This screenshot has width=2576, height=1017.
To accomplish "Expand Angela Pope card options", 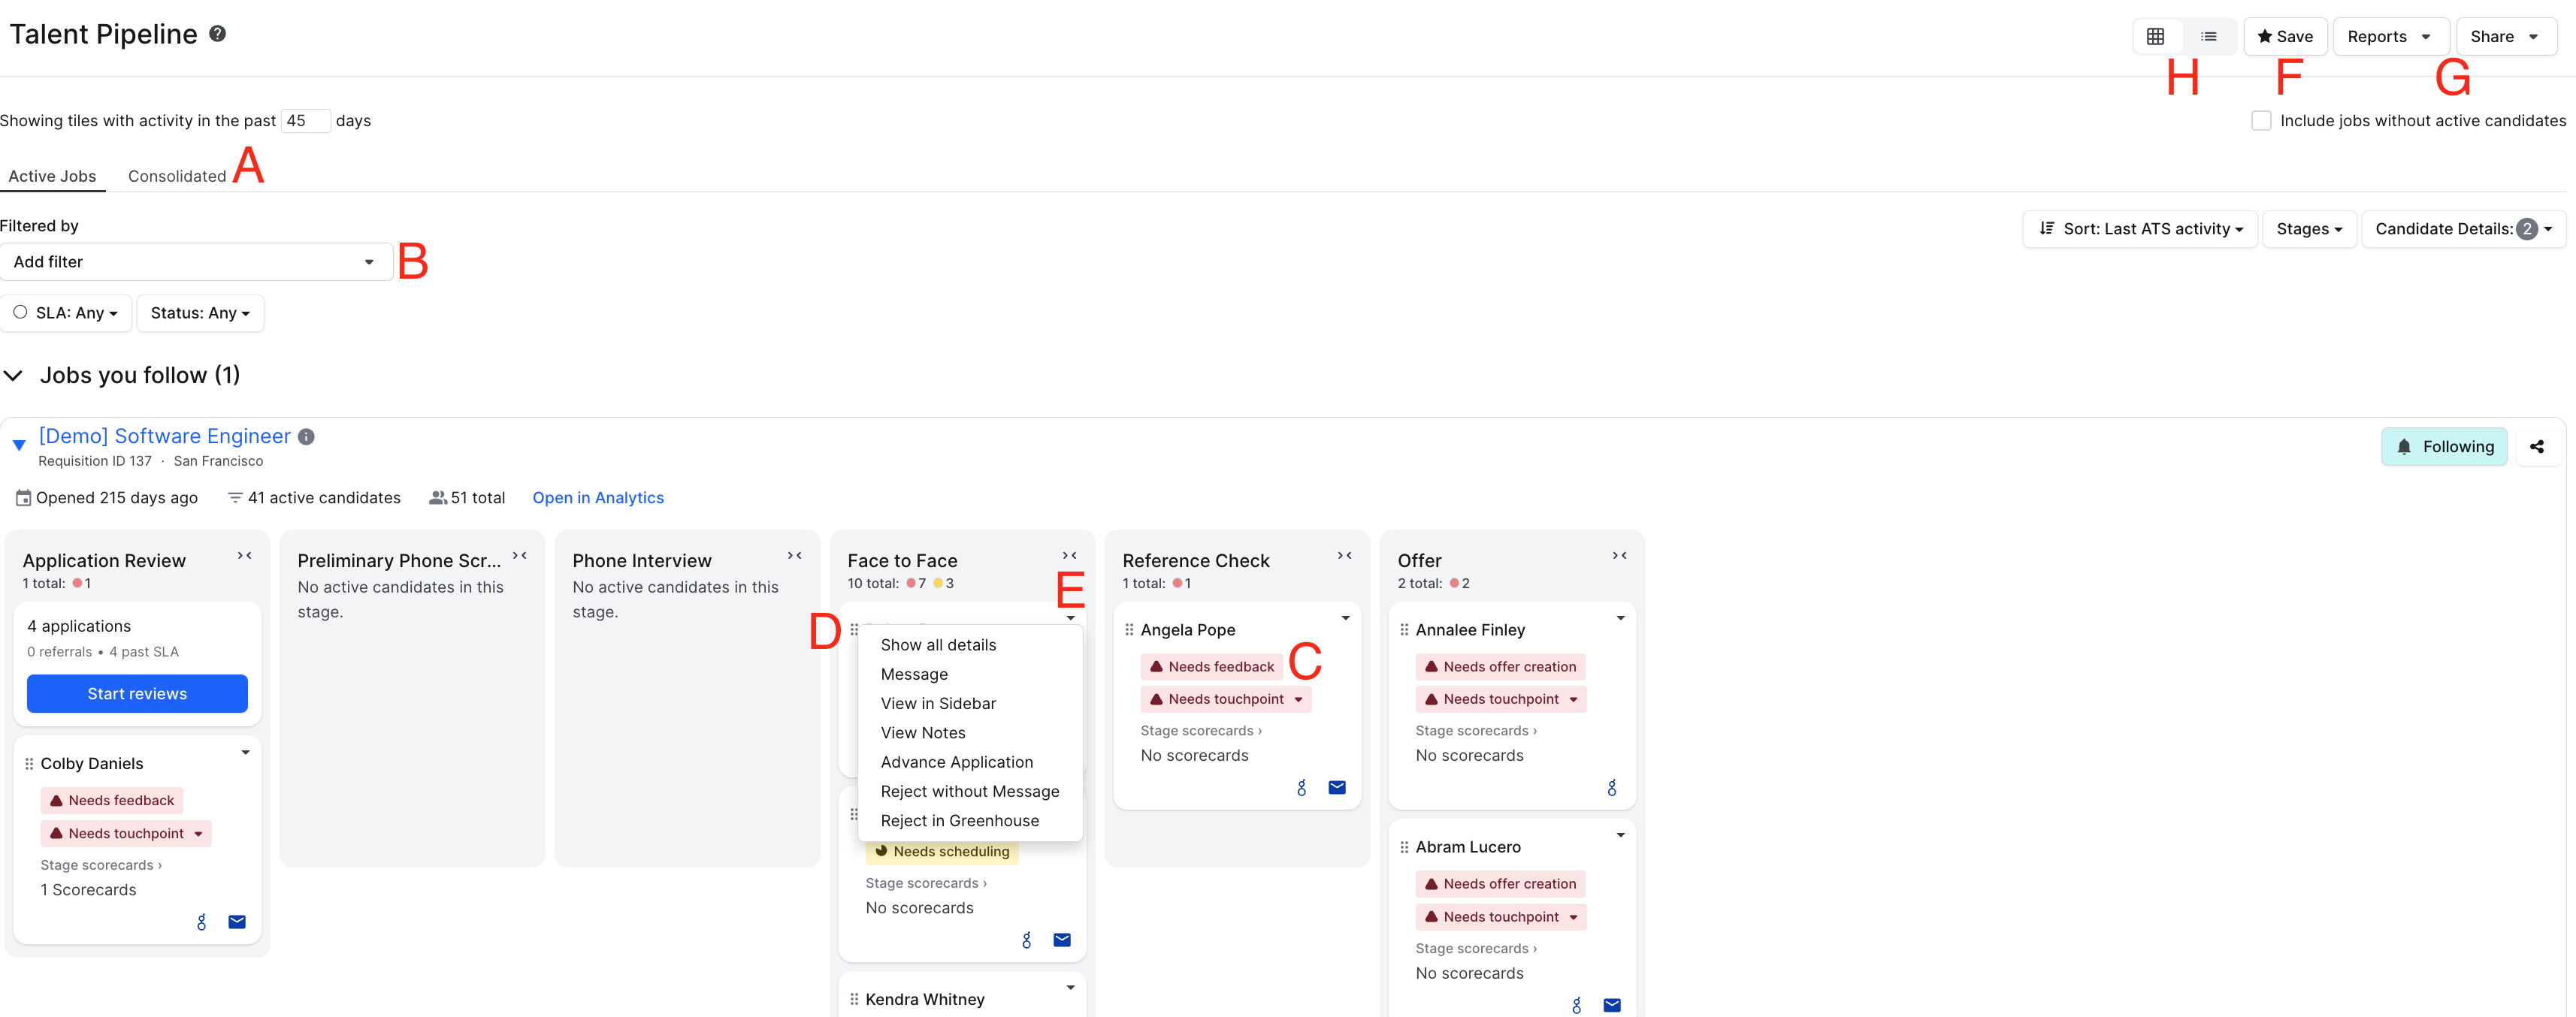I will tap(1345, 618).
